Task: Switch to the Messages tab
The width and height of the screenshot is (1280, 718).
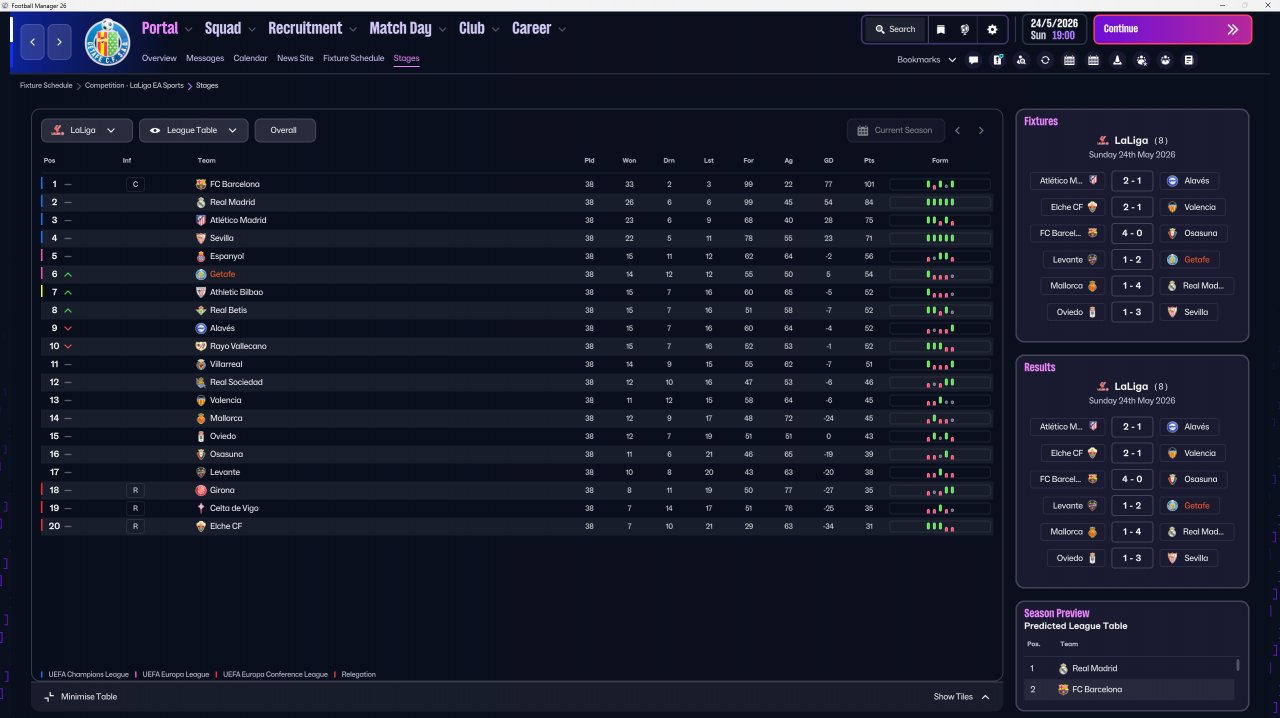Action: (x=205, y=58)
